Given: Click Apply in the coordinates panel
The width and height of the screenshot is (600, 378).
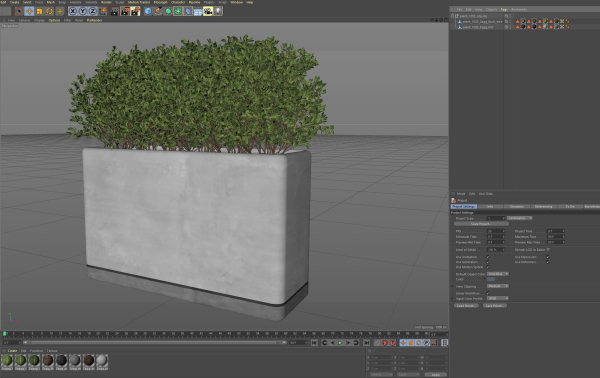Looking at the screenshot, I should [435, 375].
